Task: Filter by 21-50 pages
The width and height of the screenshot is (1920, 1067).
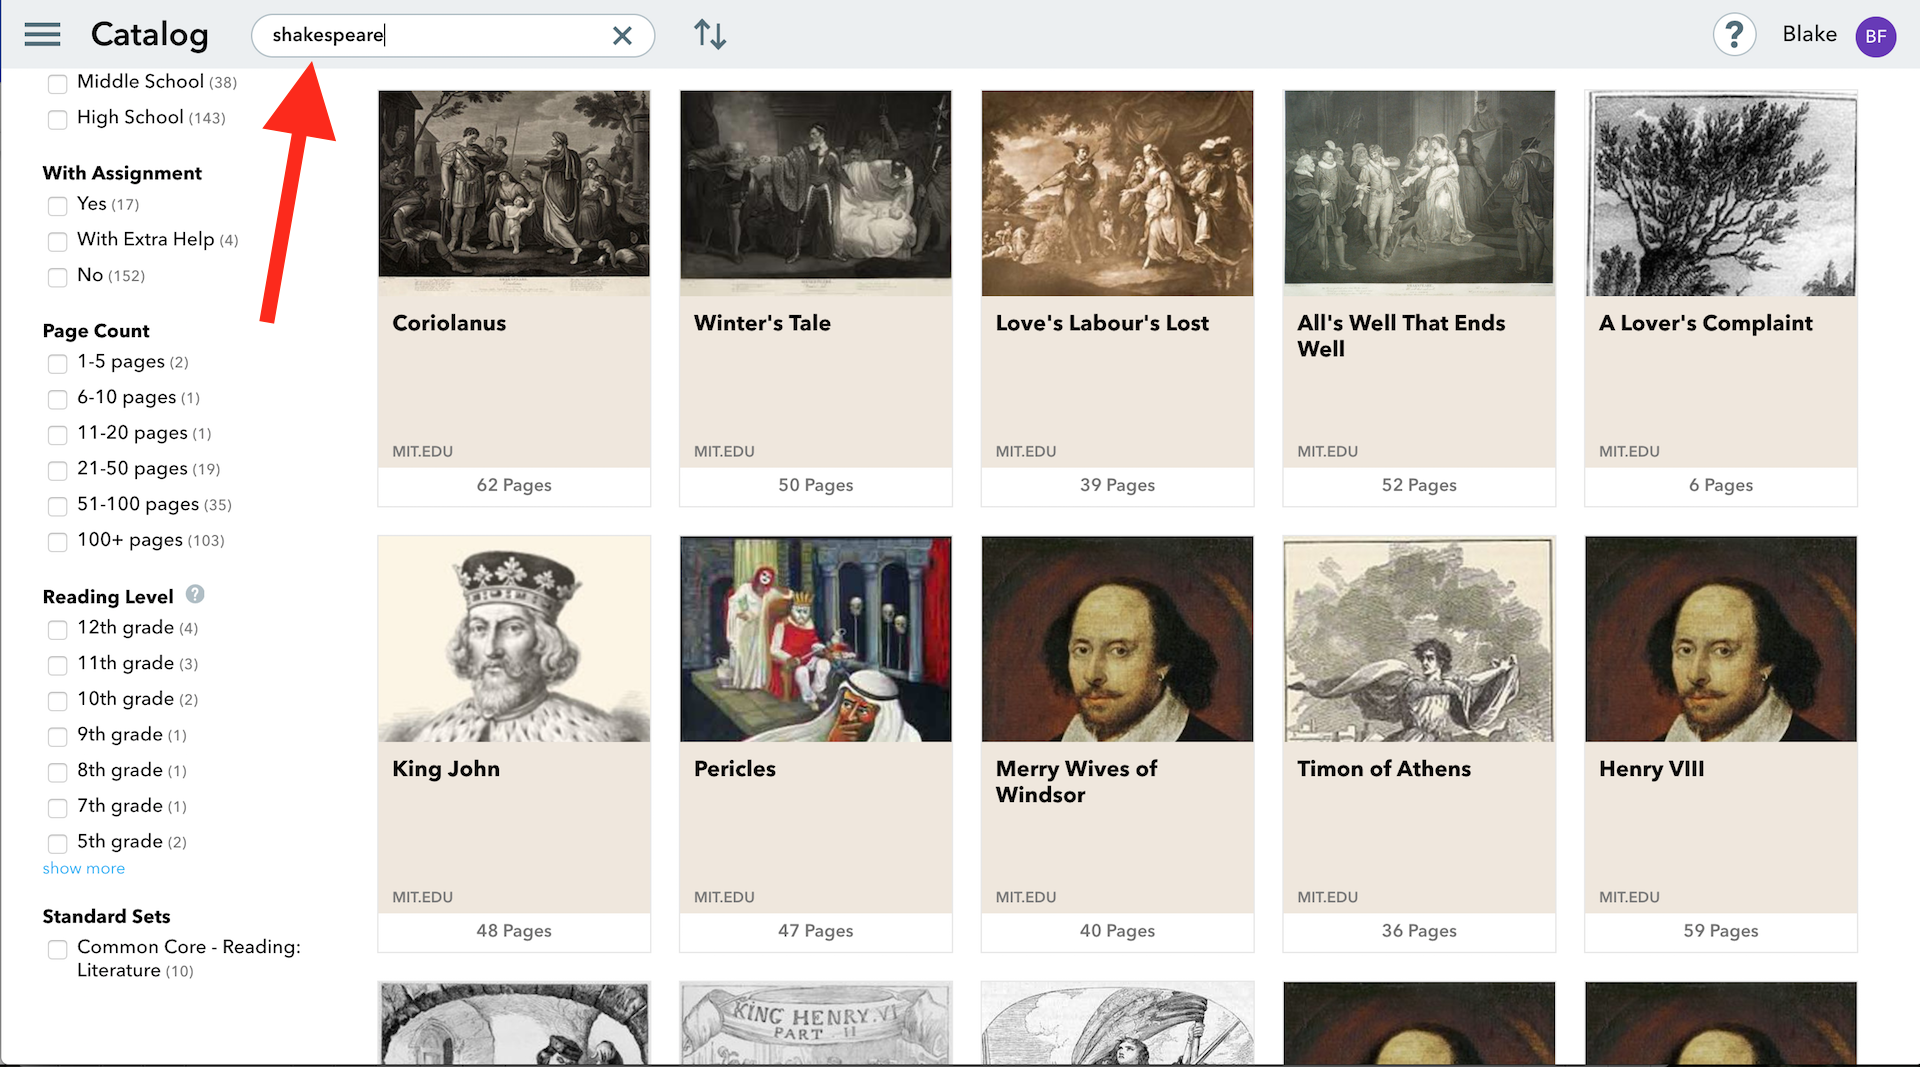Action: pyautogui.click(x=58, y=470)
